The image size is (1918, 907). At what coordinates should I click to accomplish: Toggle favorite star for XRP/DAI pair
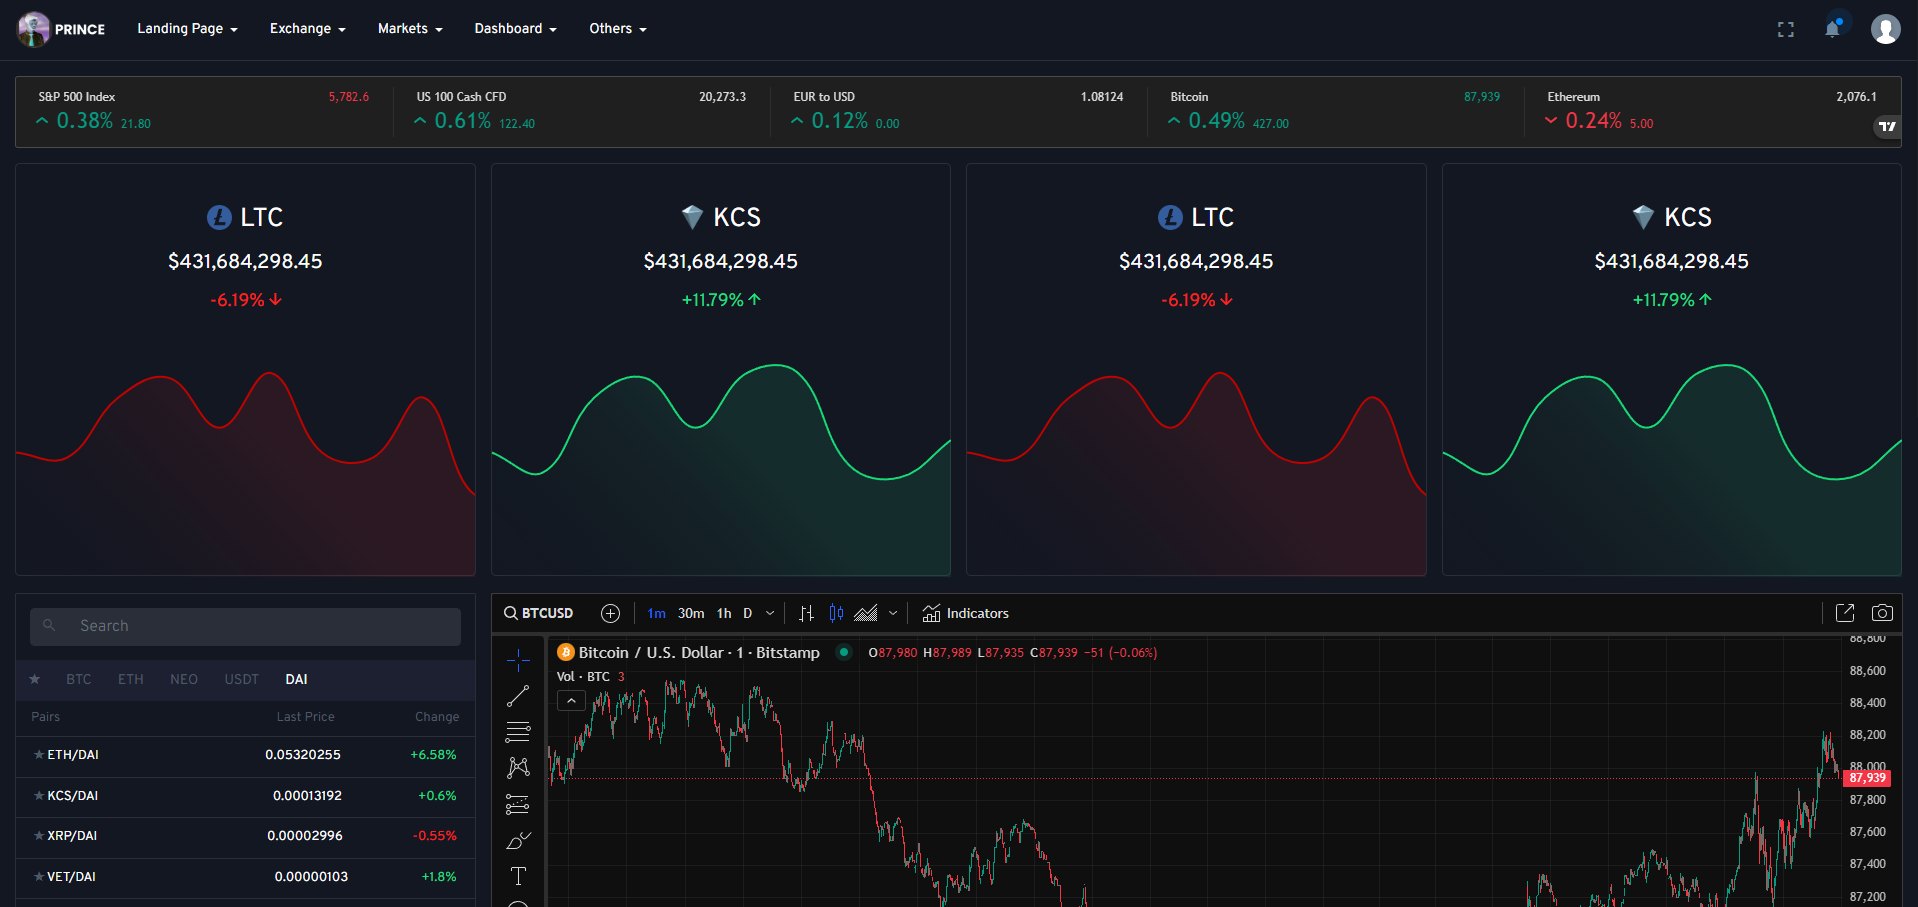pyautogui.click(x=39, y=836)
